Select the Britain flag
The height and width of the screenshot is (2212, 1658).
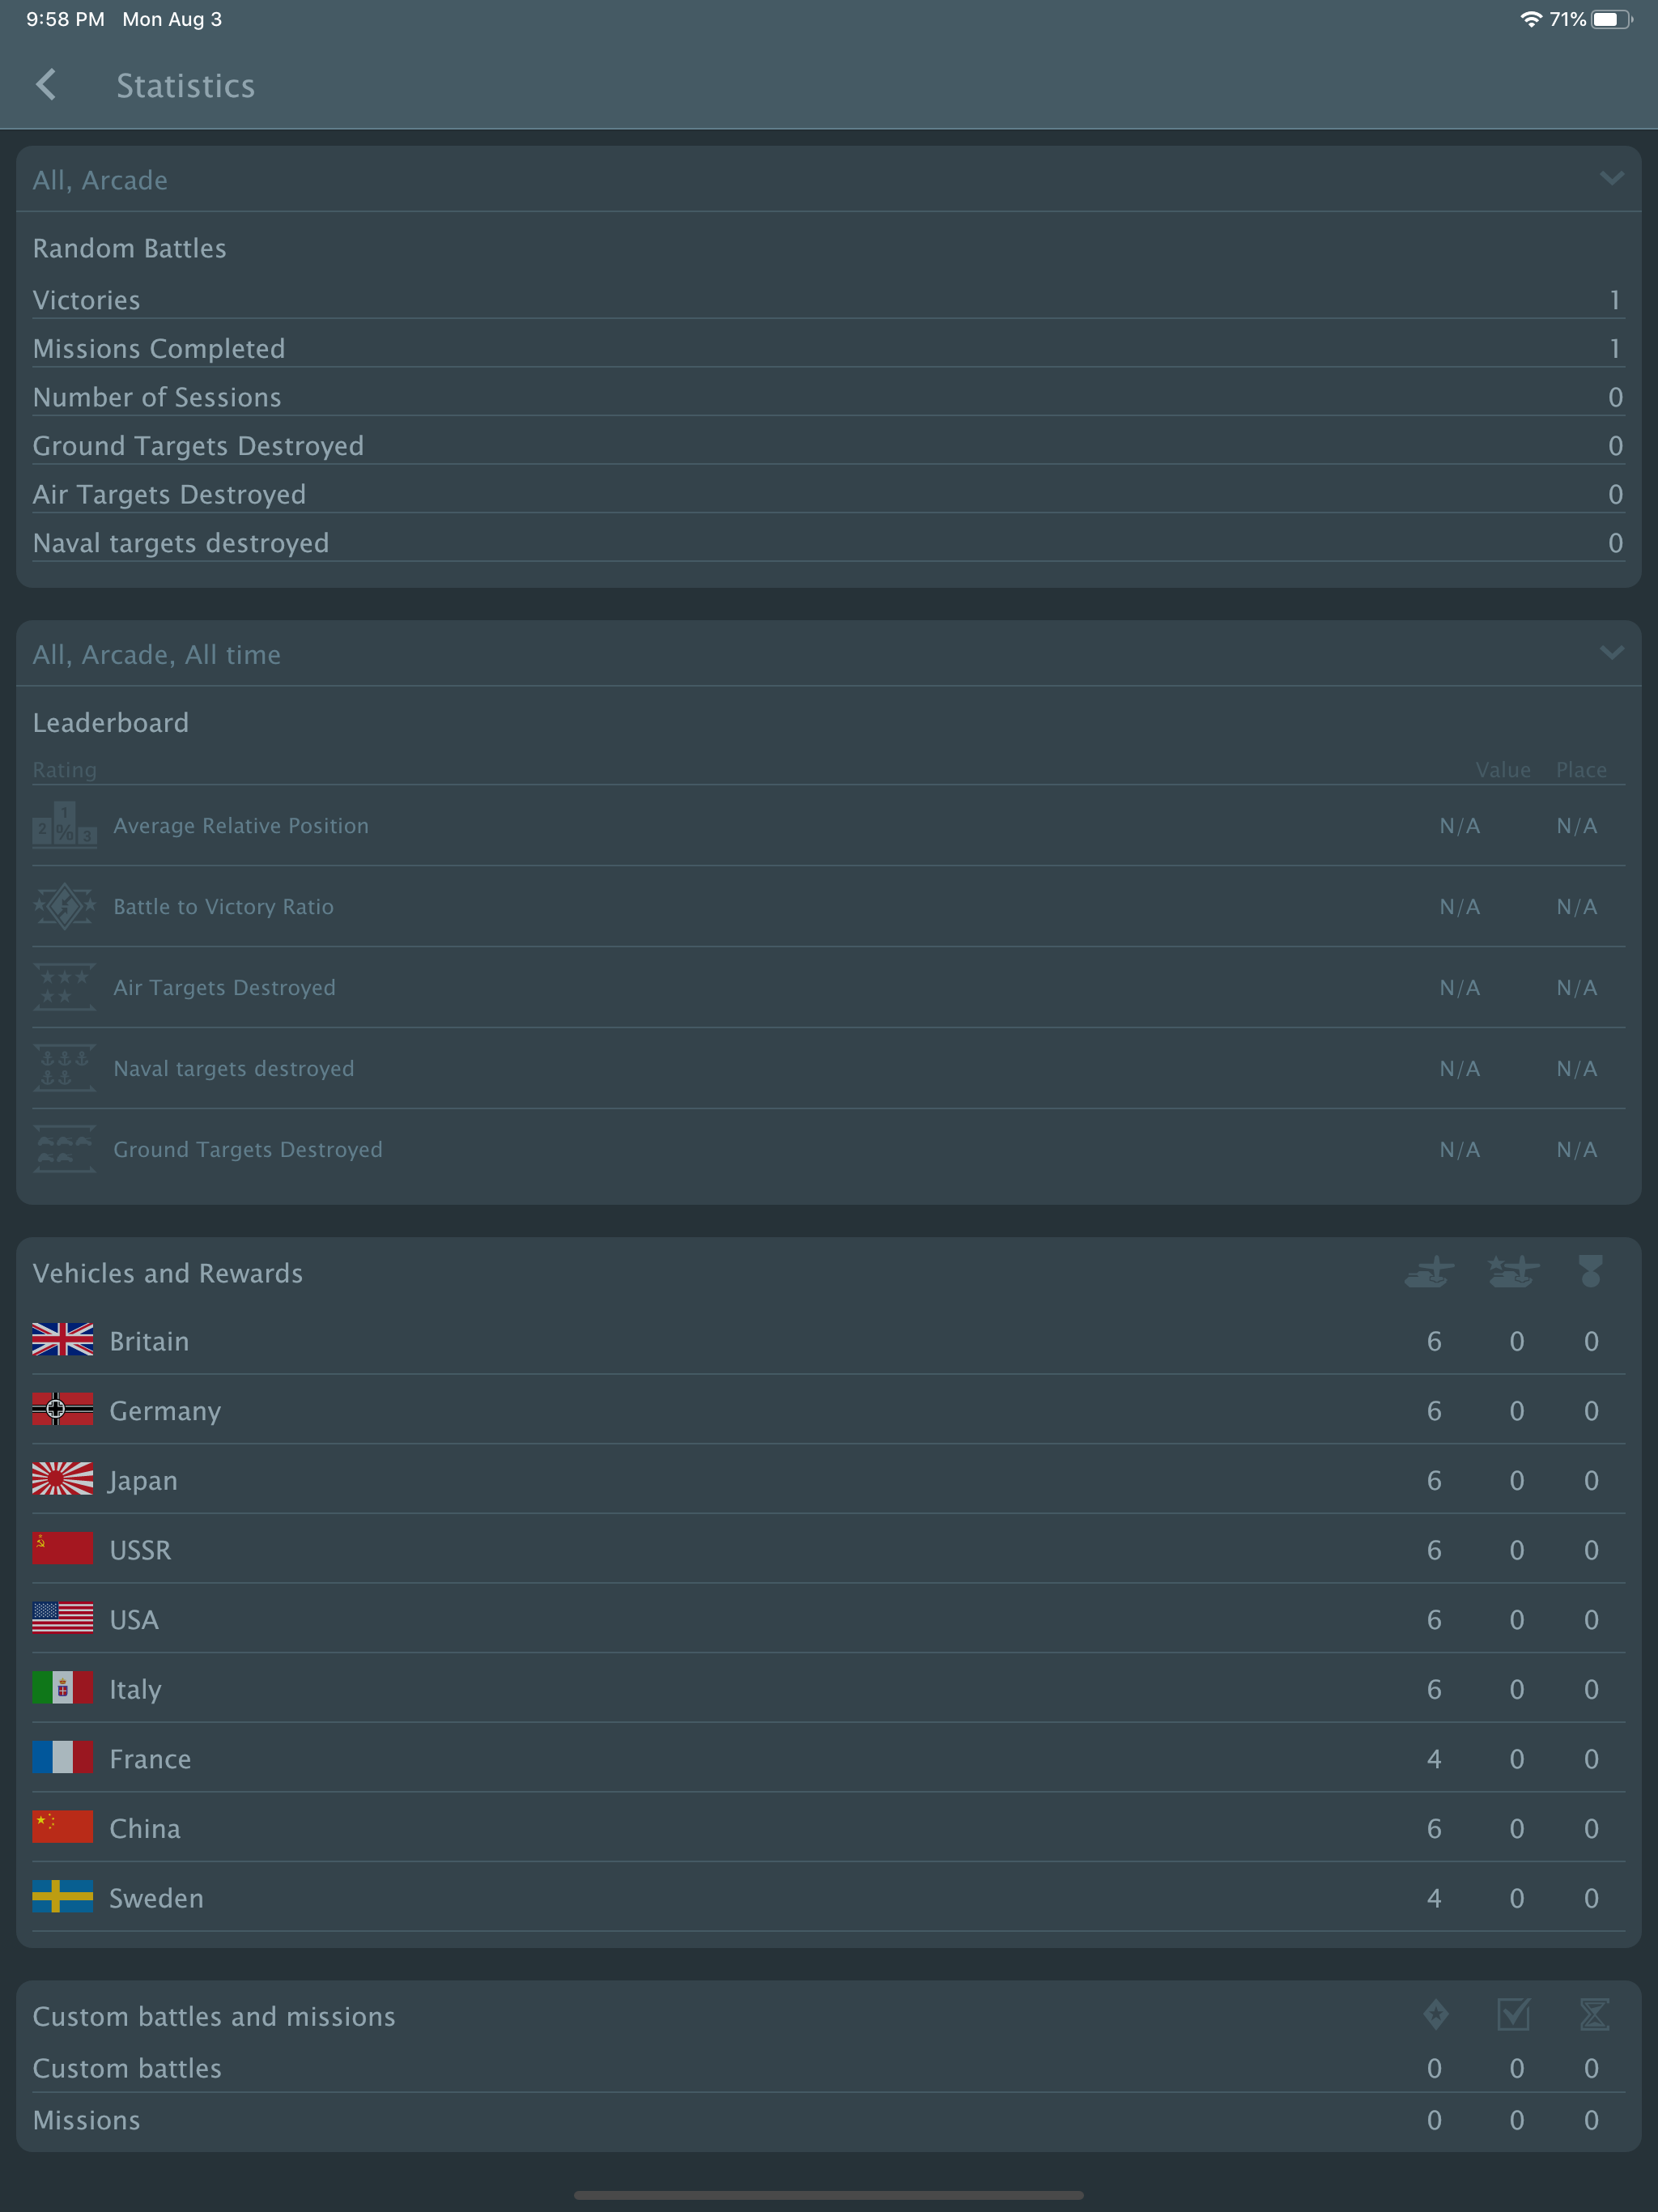(62, 1340)
